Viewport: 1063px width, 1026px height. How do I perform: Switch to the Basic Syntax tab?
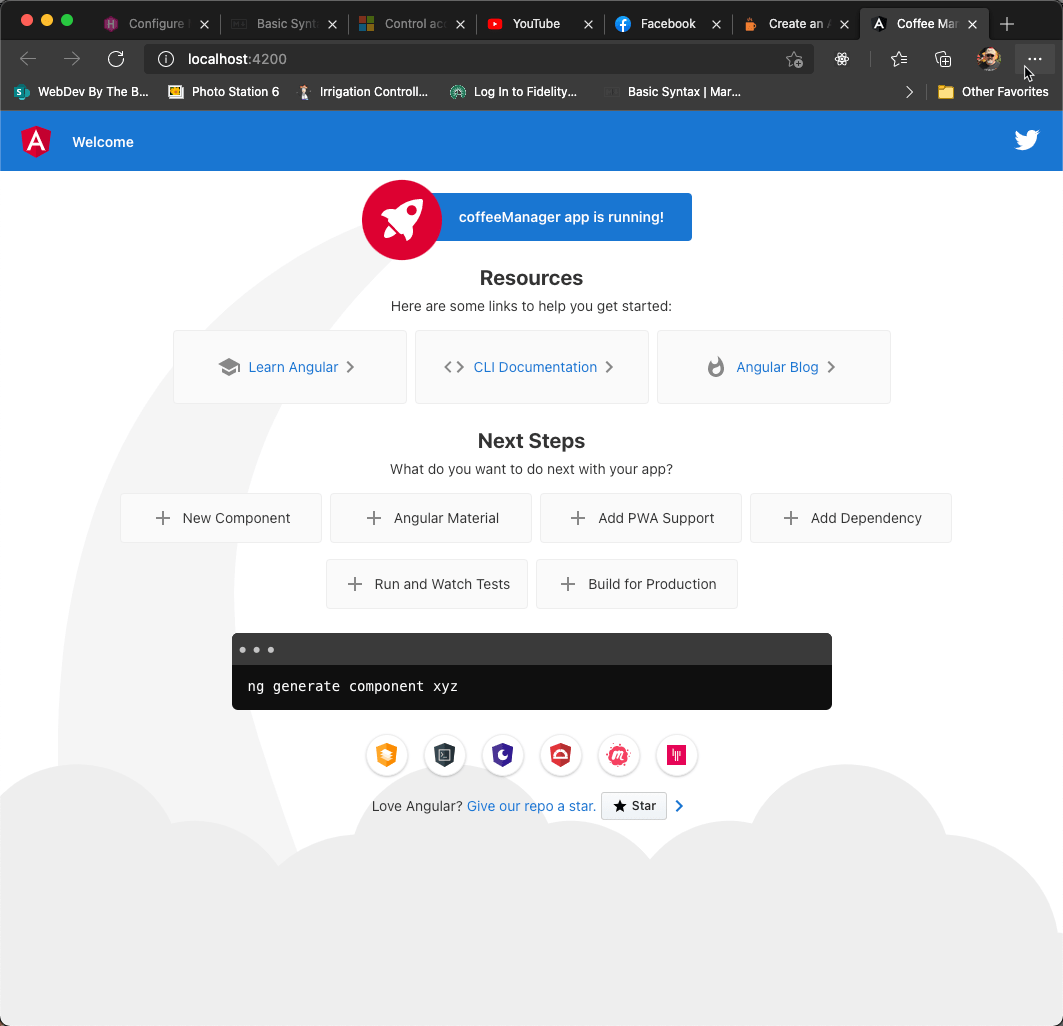point(285,24)
